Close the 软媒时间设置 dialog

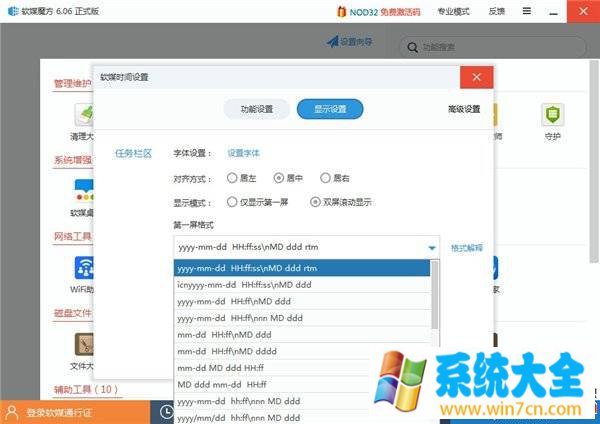[476, 77]
